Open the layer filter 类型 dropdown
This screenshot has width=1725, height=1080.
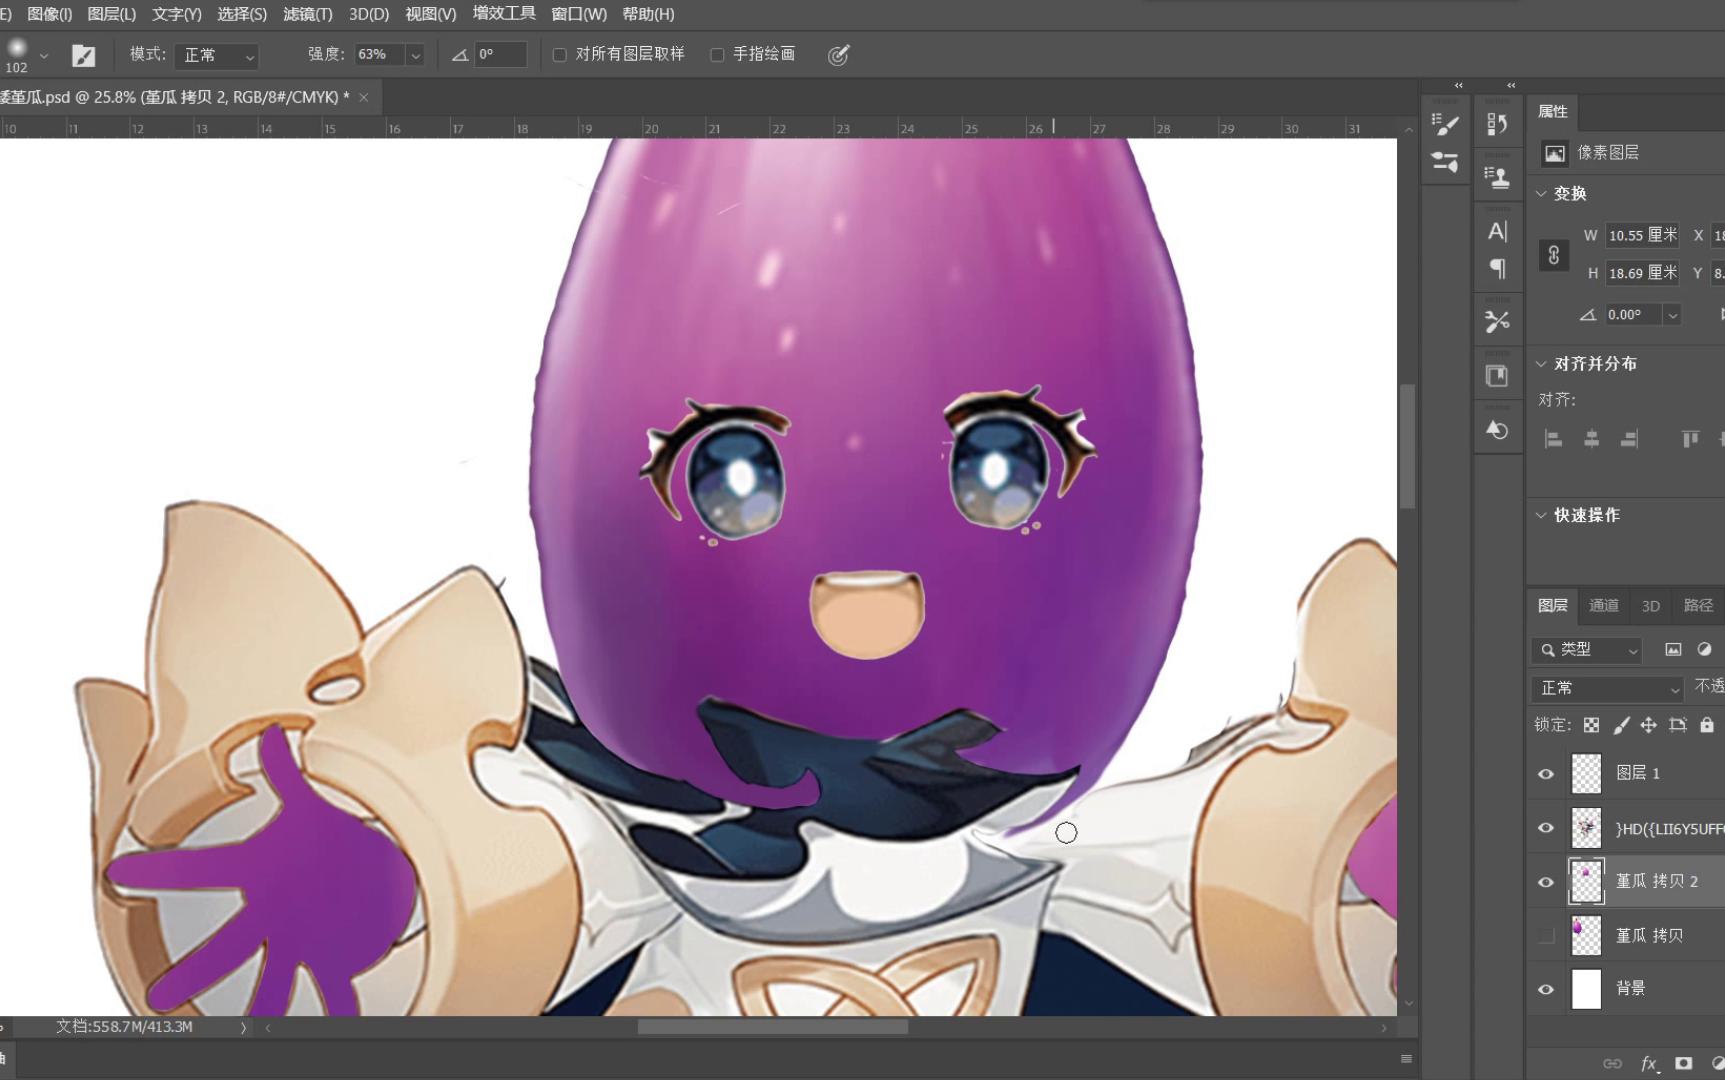pyautogui.click(x=1587, y=650)
